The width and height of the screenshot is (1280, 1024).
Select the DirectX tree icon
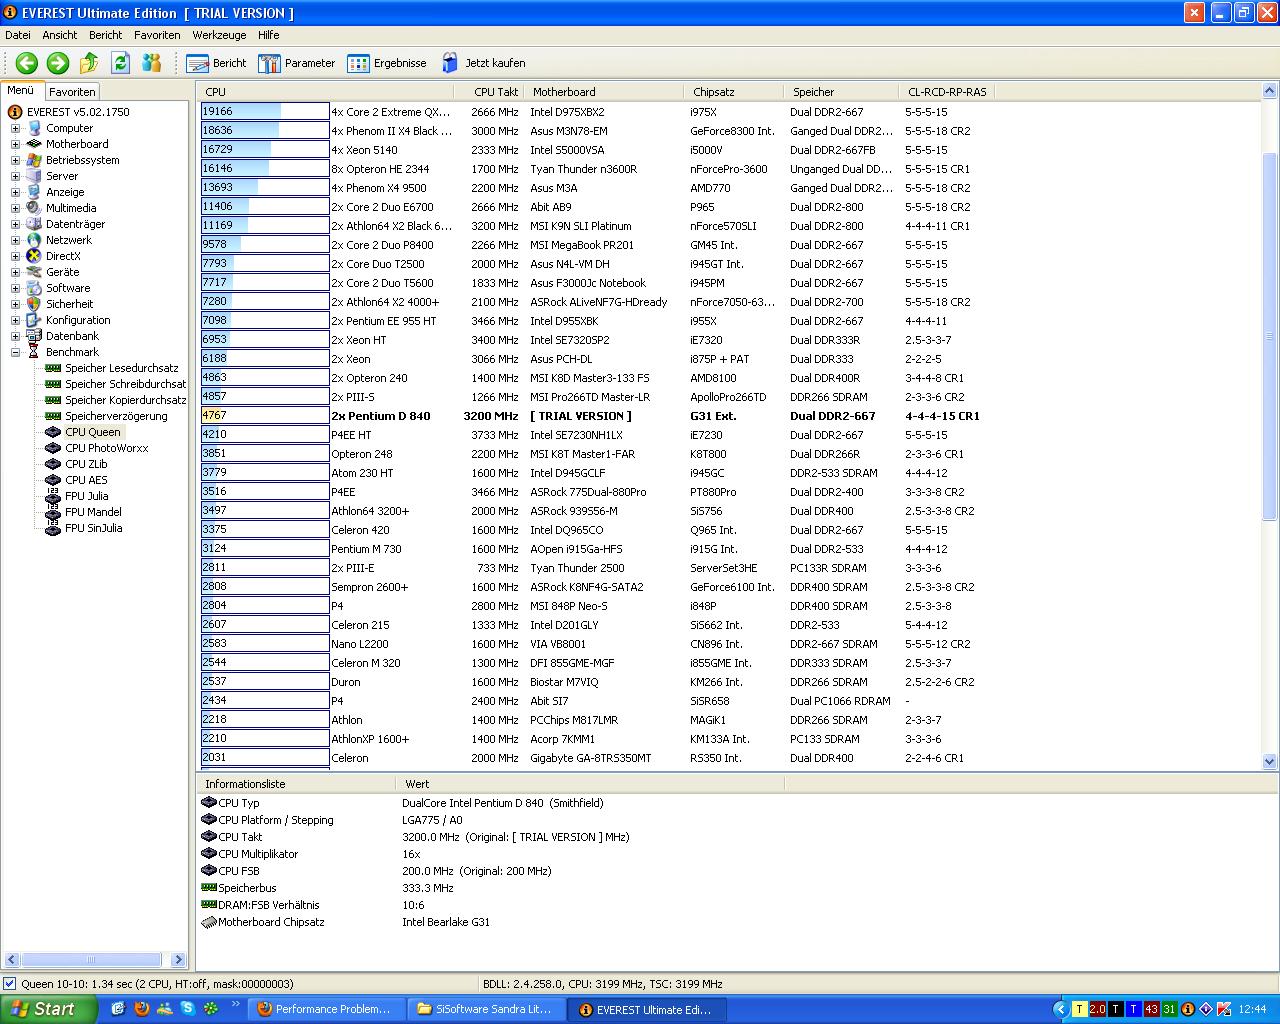34,256
